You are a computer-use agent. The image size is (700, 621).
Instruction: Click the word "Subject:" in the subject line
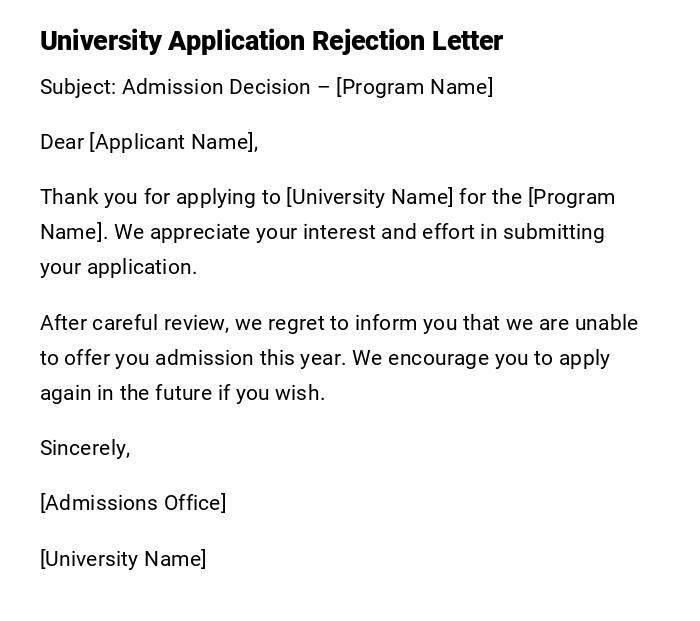[x=78, y=87]
